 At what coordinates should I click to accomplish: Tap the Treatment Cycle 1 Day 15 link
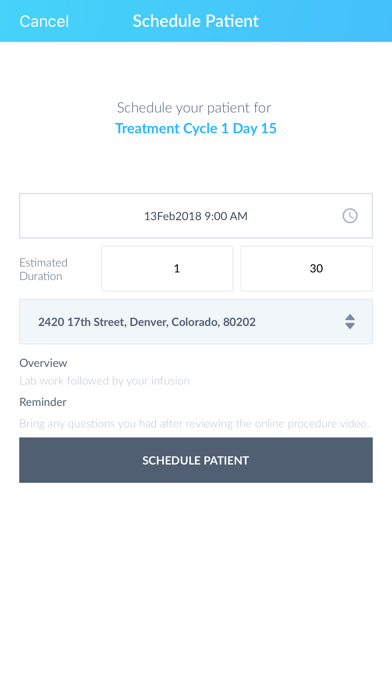coord(196,128)
